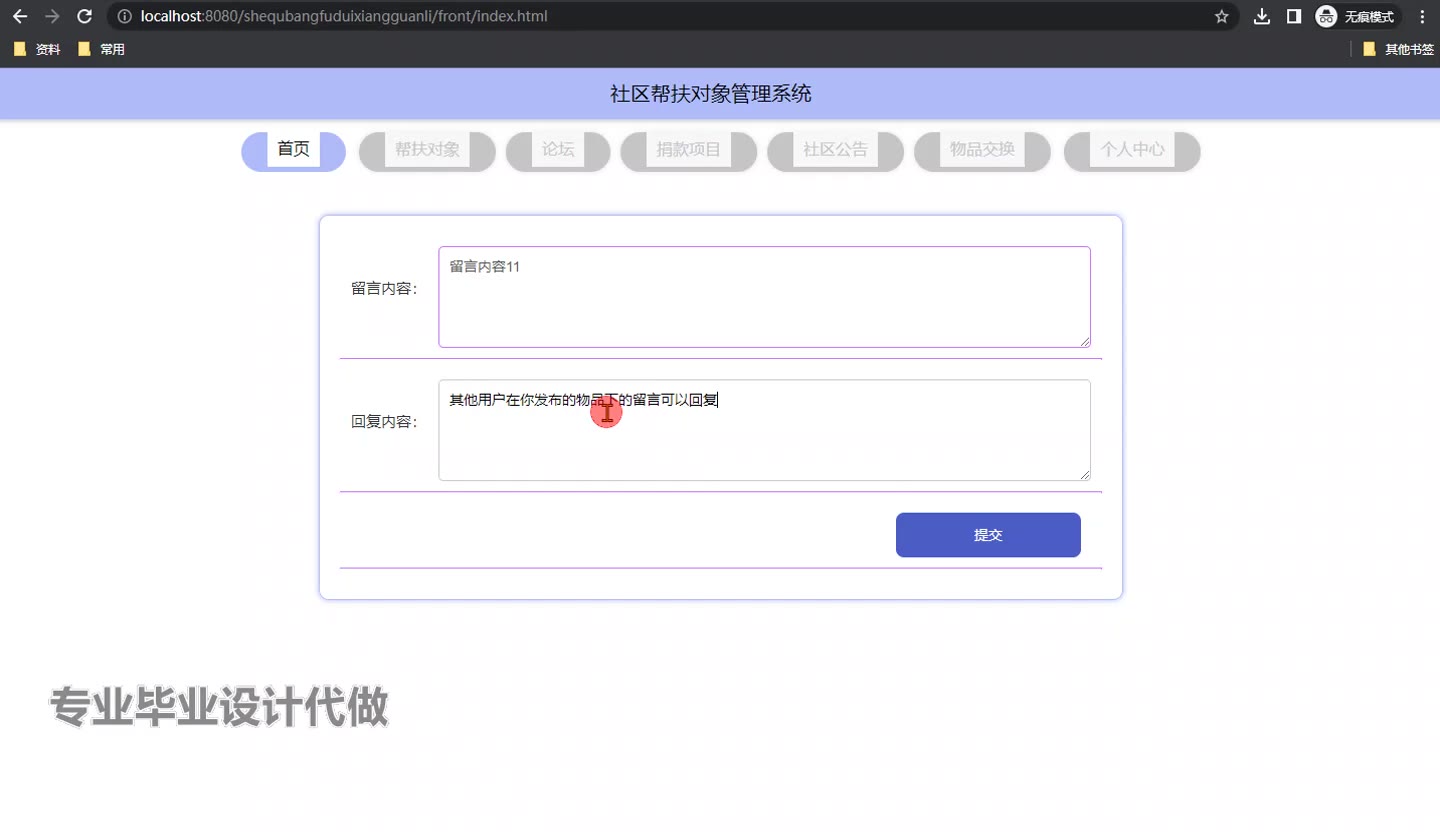This screenshot has width=1440, height=832.
Task: Grab the 回复内容 textarea resize handle
Action: pos(1084,474)
